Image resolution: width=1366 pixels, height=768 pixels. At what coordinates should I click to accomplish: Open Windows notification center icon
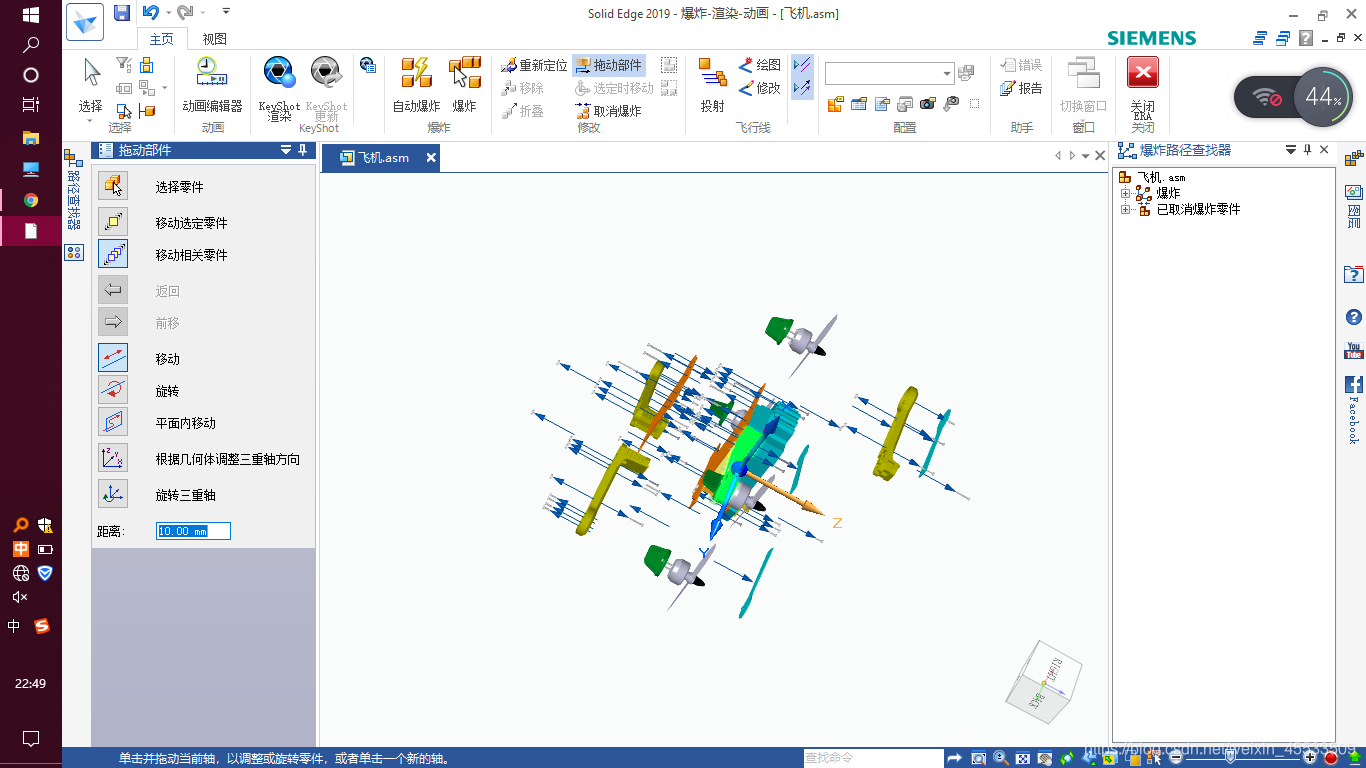[30, 739]
